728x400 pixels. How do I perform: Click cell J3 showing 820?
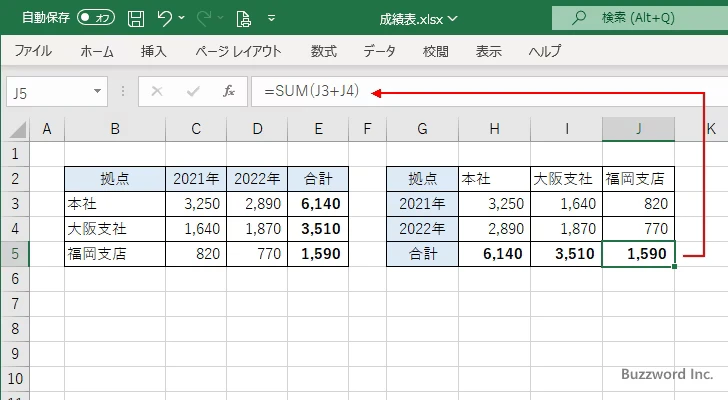tap(638, 204)
